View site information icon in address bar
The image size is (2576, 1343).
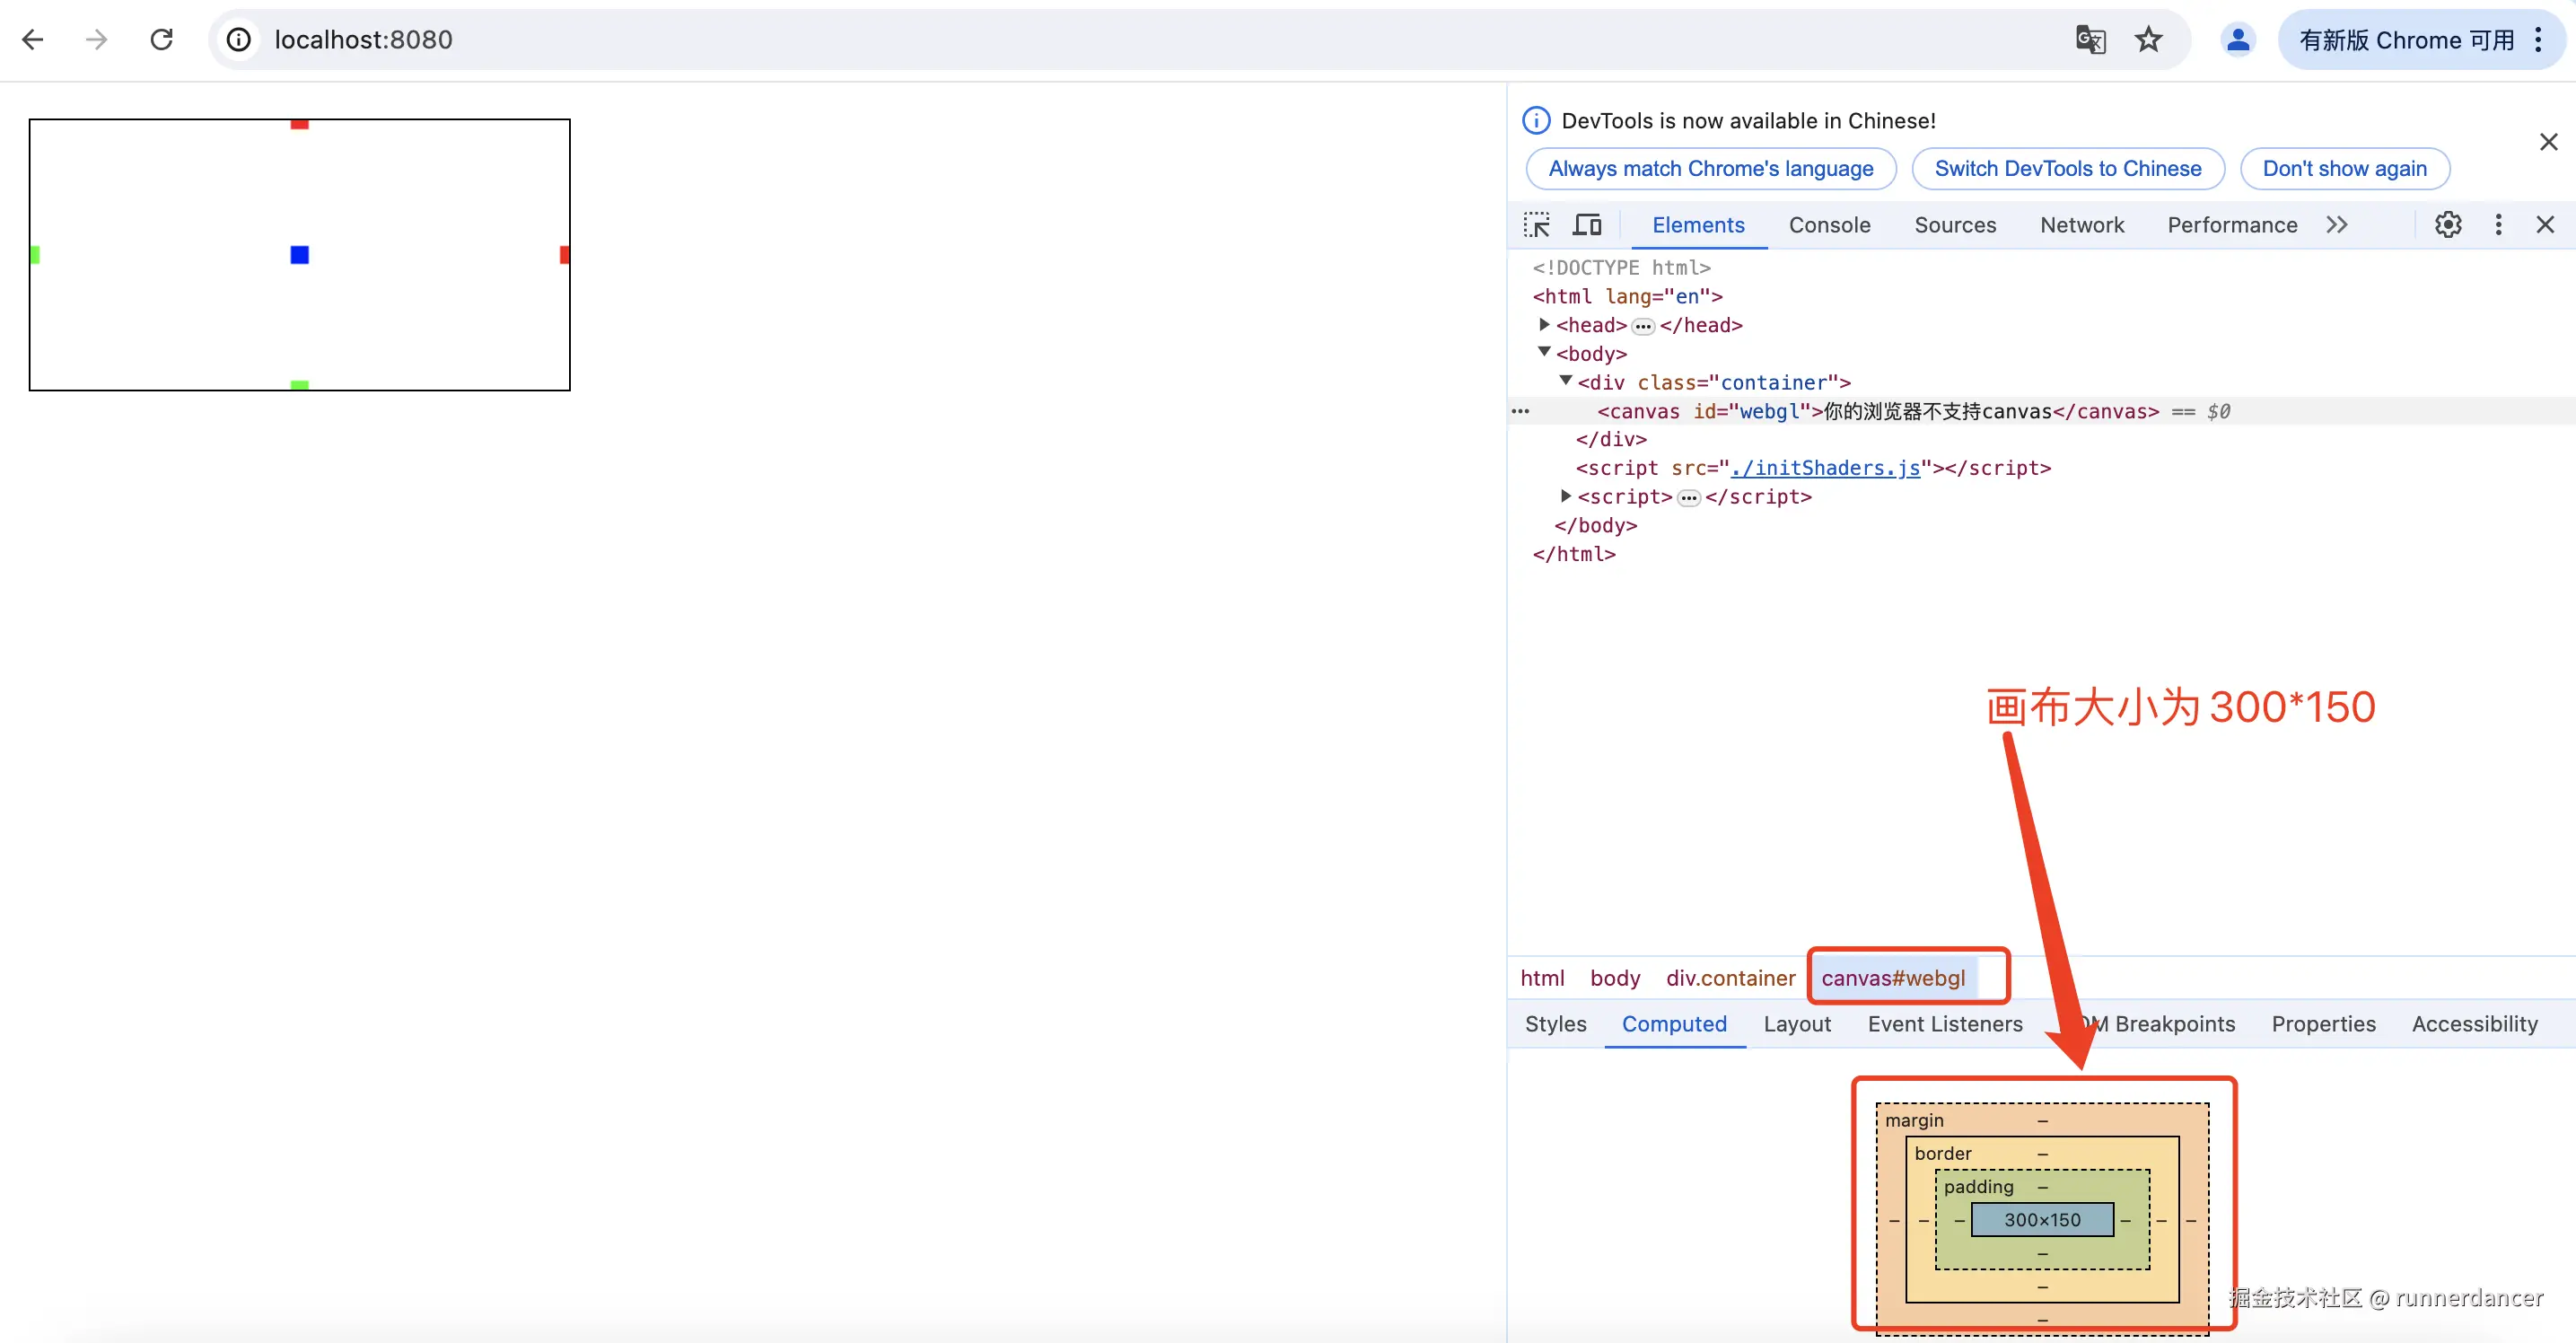coord(238,40)
